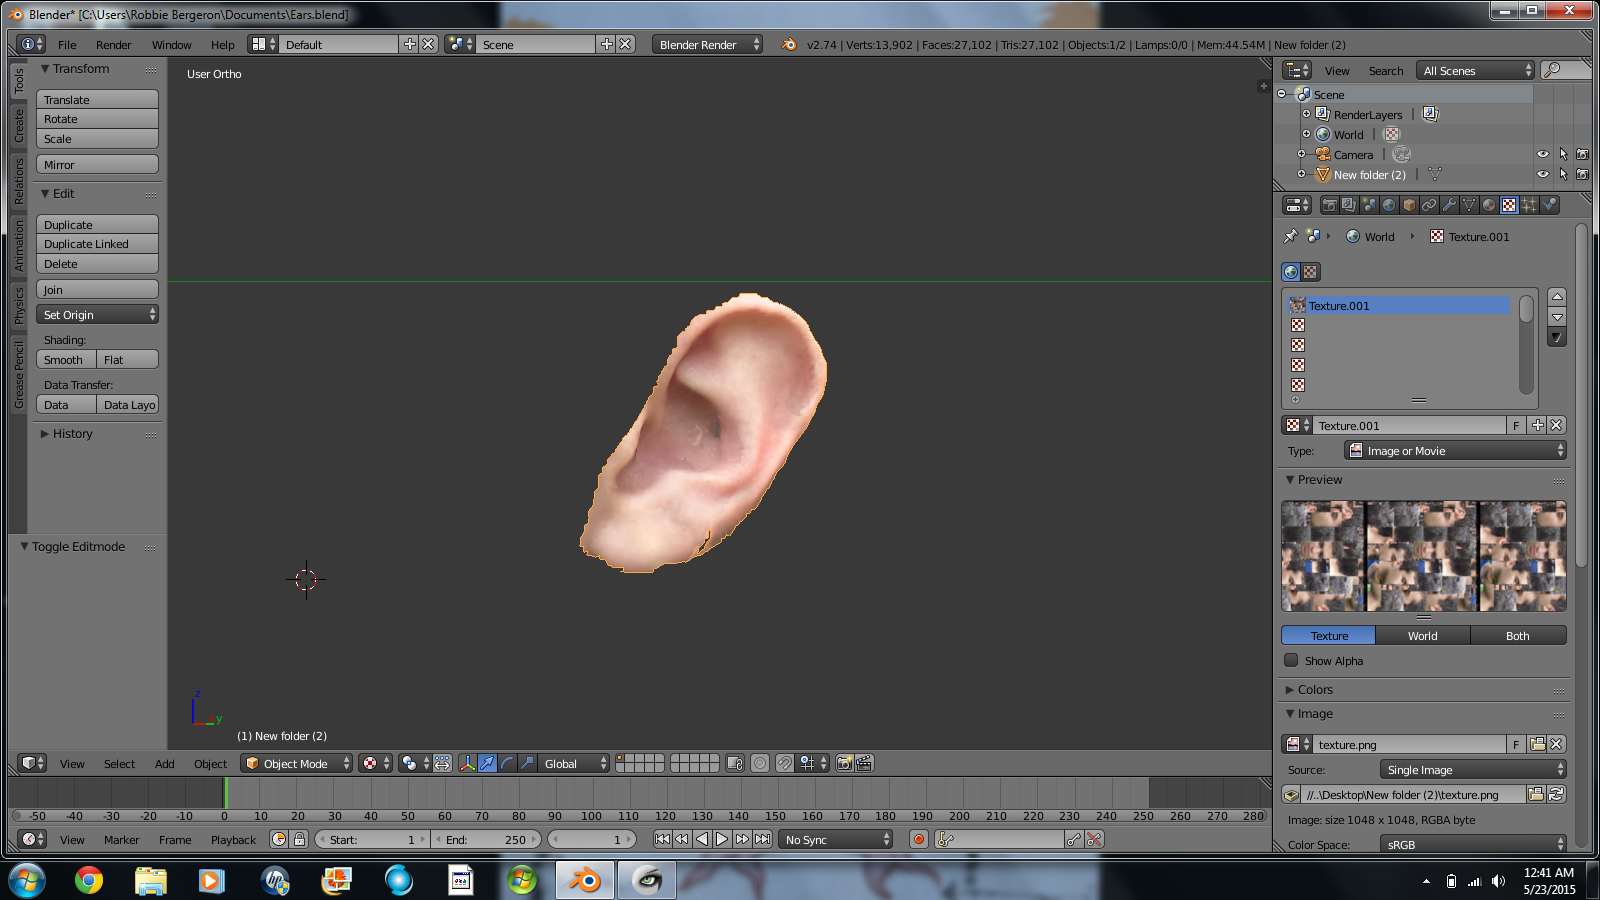Toggle visibility eye for New folder (2)

tap(1542, 174)
